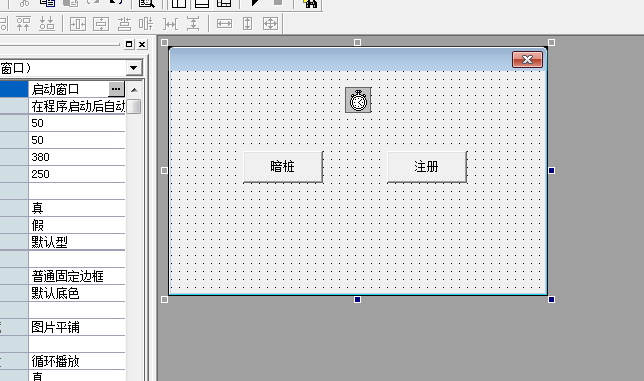This screenshot has width=644, height=381.
Task: Float the property panel with the square button
Action: pos(129,44)
